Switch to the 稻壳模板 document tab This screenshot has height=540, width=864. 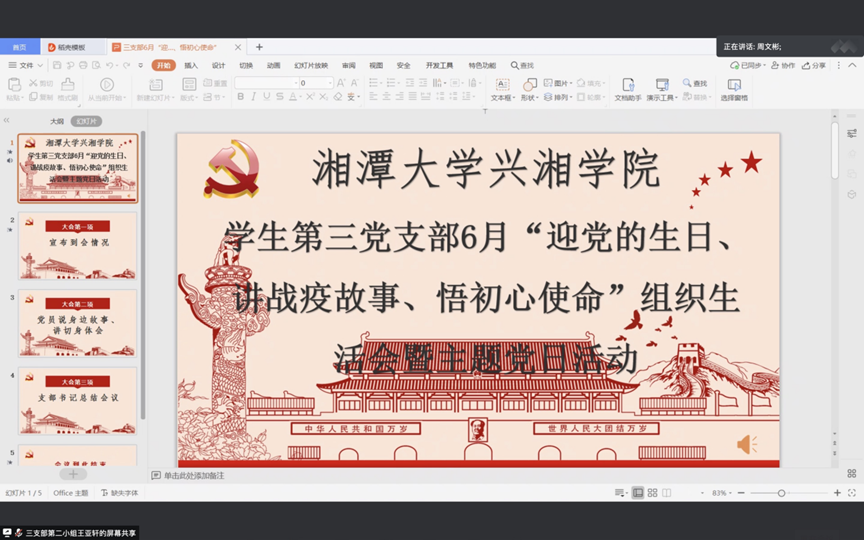click(x=72, y=47)
